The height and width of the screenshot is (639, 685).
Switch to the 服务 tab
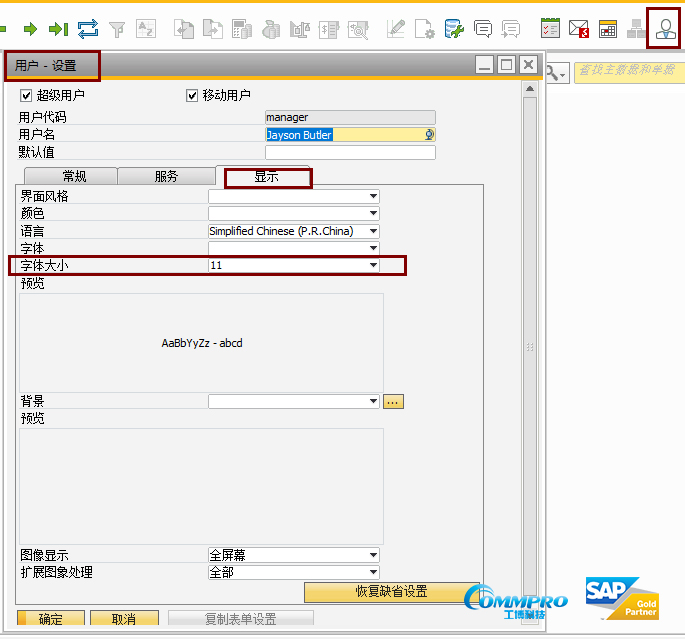point(166,177)
